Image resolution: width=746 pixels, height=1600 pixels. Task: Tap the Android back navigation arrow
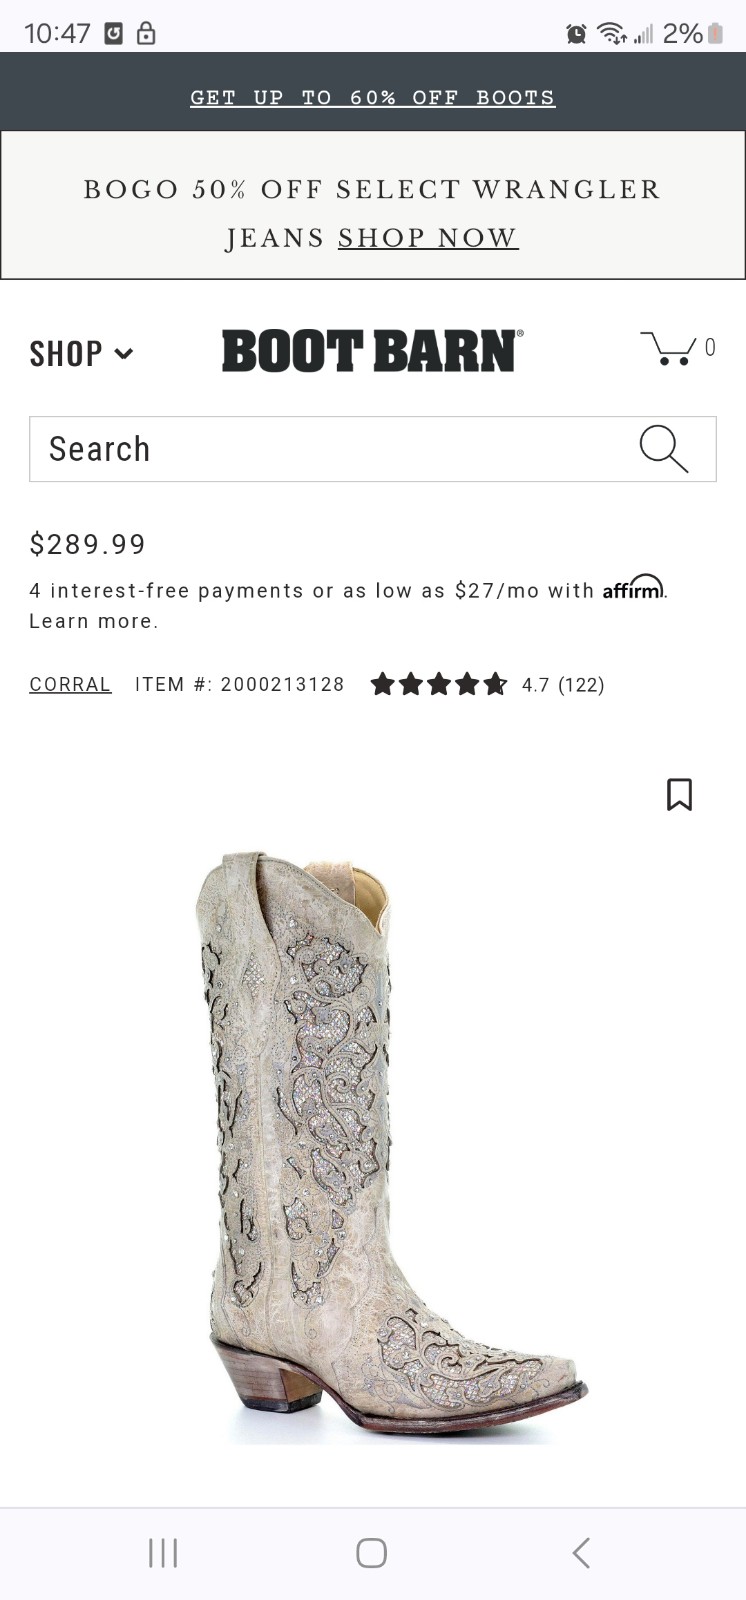coord(581,1552)
